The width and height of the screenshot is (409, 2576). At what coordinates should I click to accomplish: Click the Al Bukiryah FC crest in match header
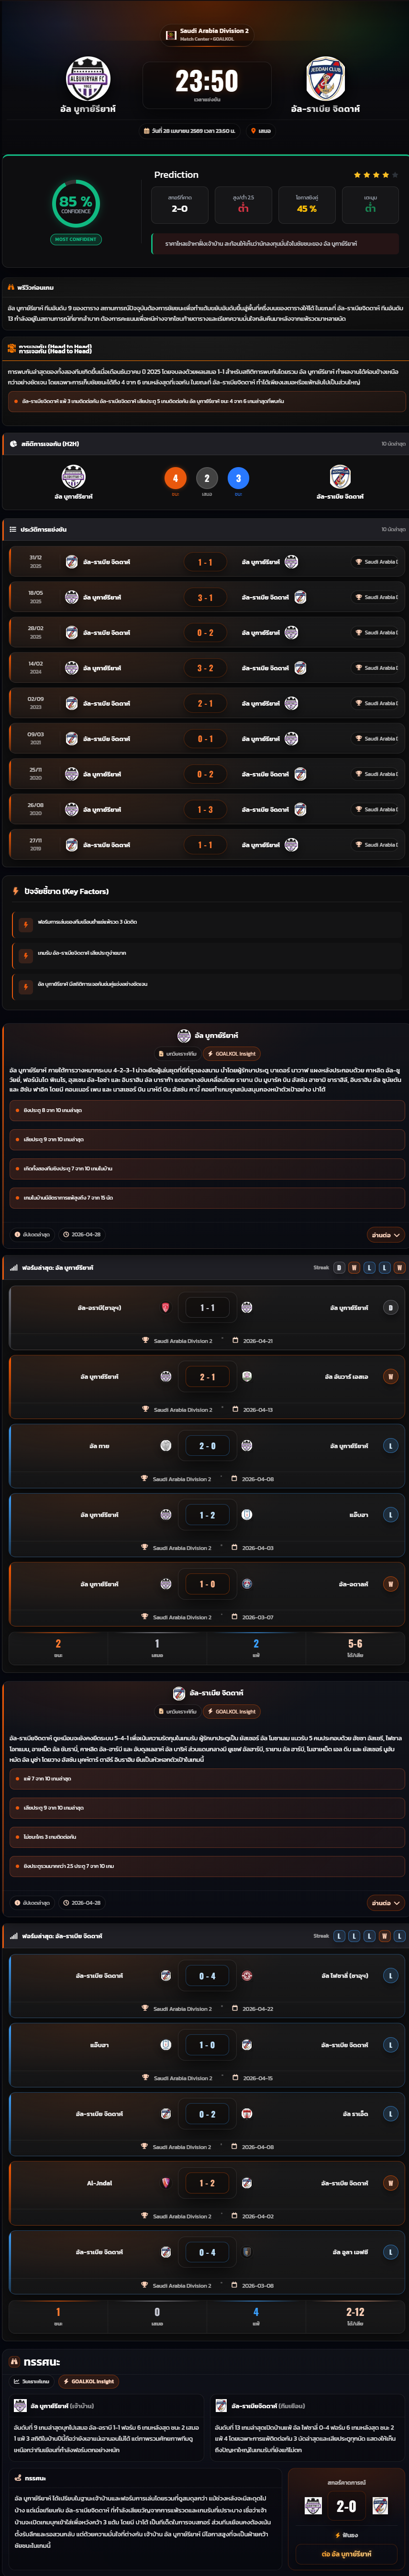(88, 79)
